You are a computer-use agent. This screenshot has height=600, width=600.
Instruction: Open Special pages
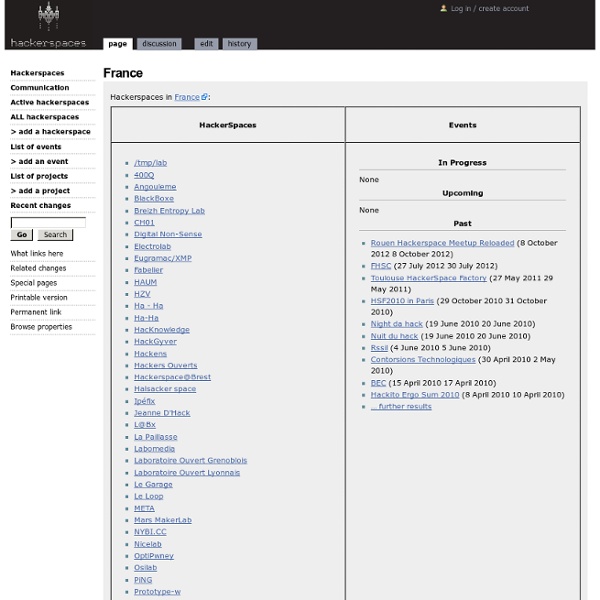pyautogui.click(x=34, y=283)
